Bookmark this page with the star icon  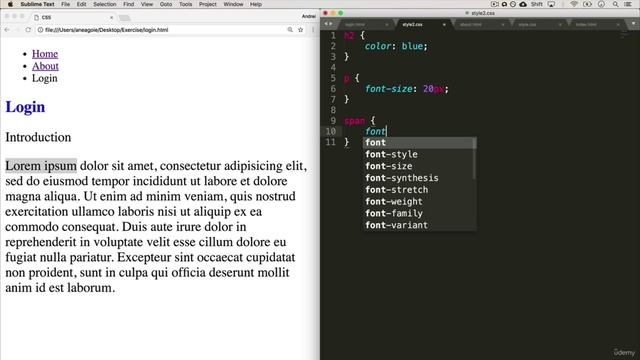(301, 30)
